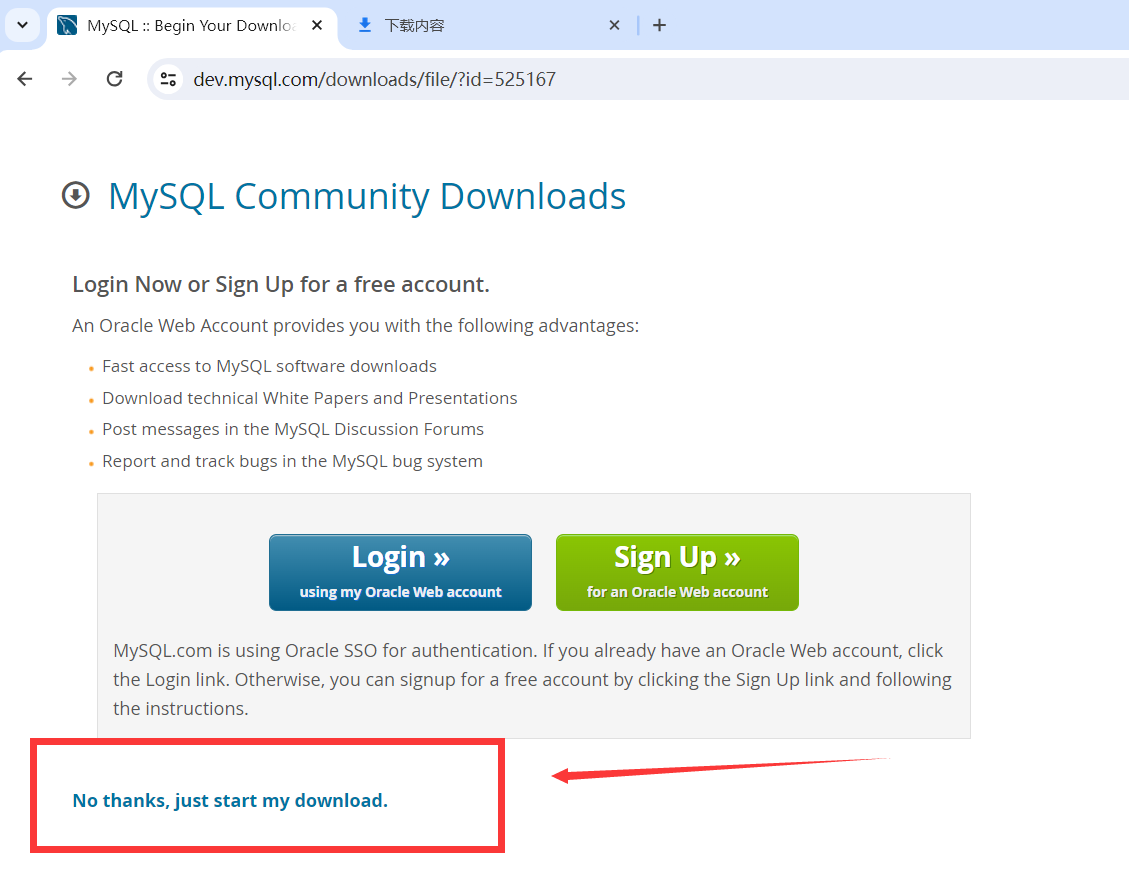Screen dimensions: 1129x884
Task: Click the browser forward arrow
Action: (x=69, y=79)
